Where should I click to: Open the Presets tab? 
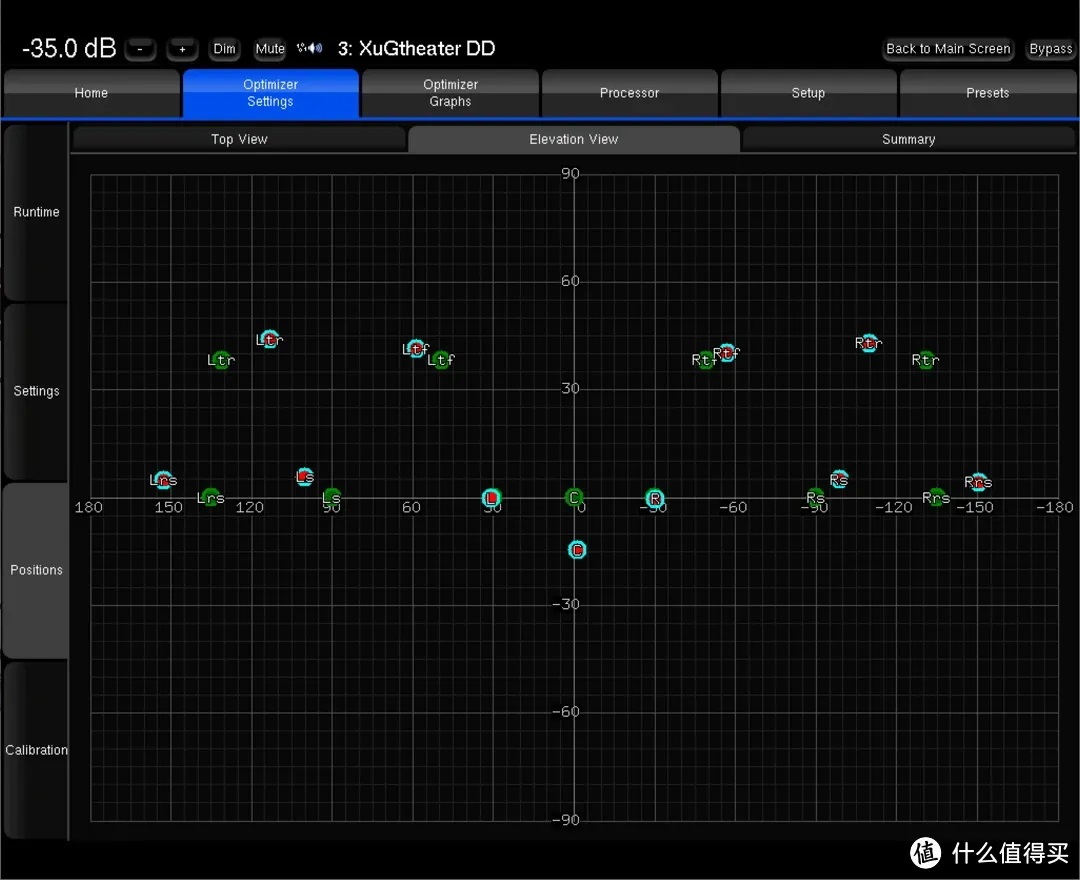click(988, 93)
